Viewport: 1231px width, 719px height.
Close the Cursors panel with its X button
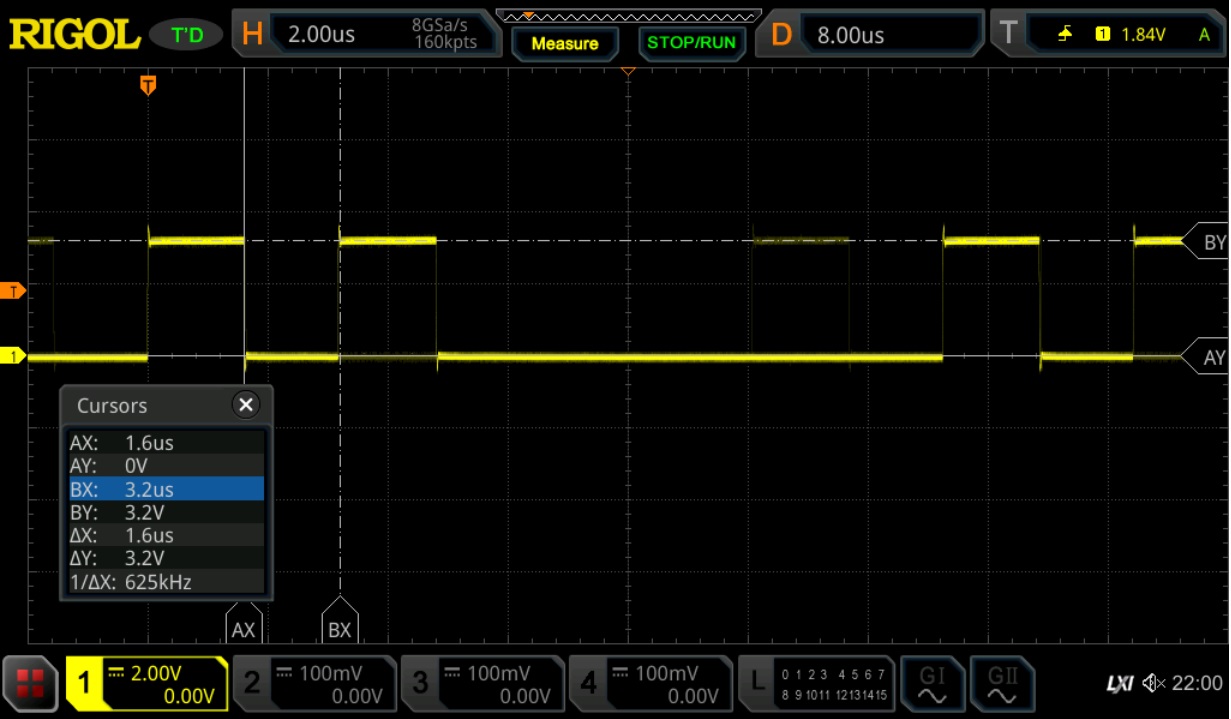pyautogui.click(x=248, y=404)
